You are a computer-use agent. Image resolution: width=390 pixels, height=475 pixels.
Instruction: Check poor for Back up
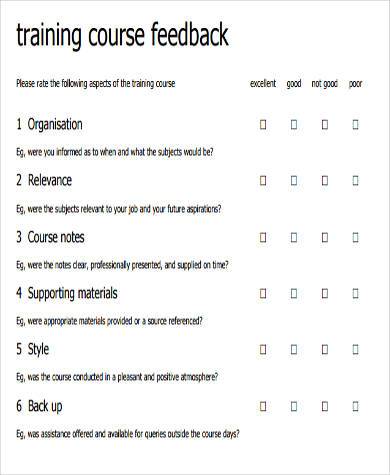tap(355, 406)
